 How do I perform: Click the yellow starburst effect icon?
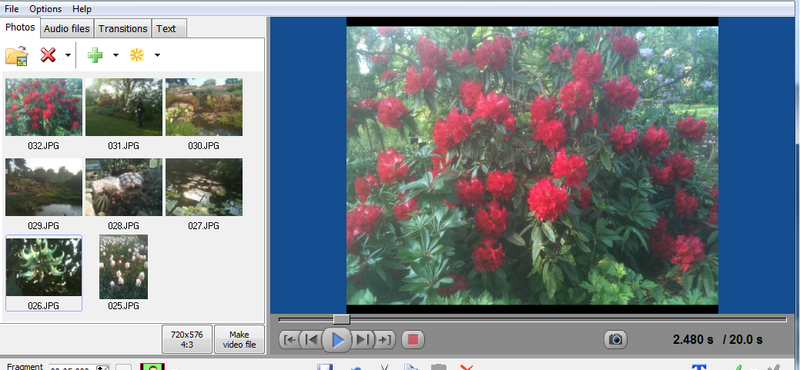137,55
